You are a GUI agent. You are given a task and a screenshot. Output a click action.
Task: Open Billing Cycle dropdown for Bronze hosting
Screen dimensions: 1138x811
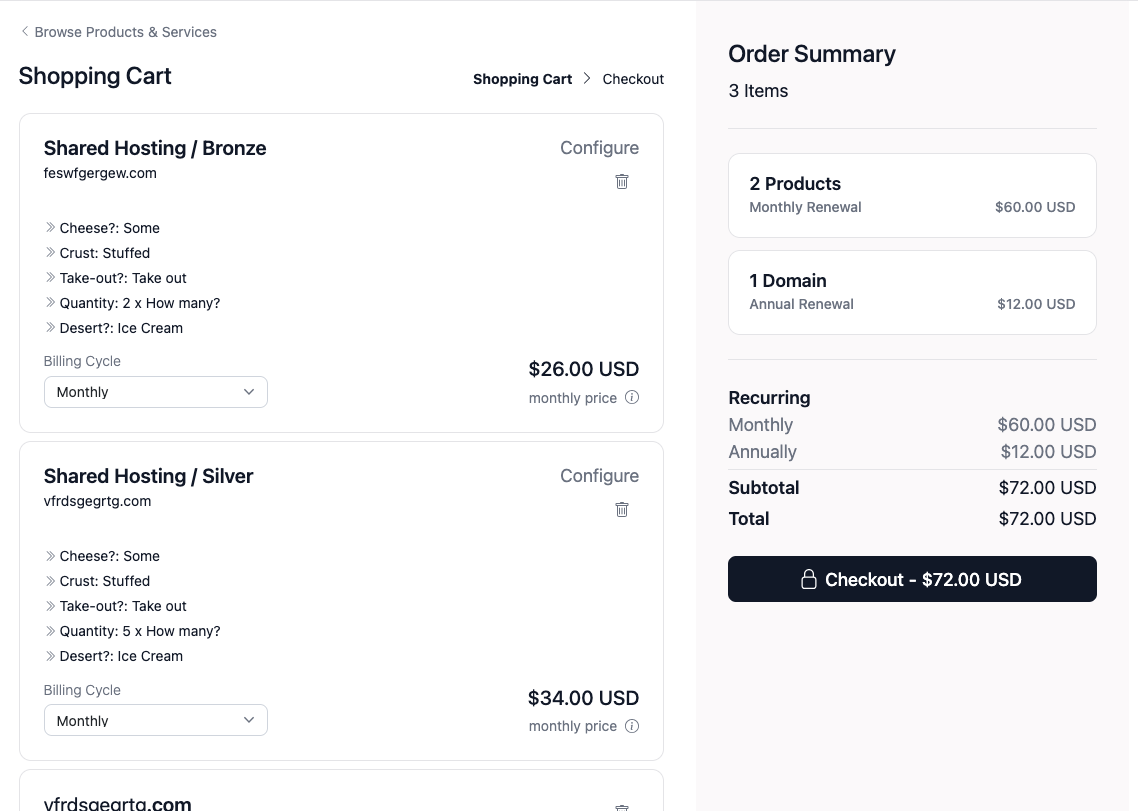156,392
